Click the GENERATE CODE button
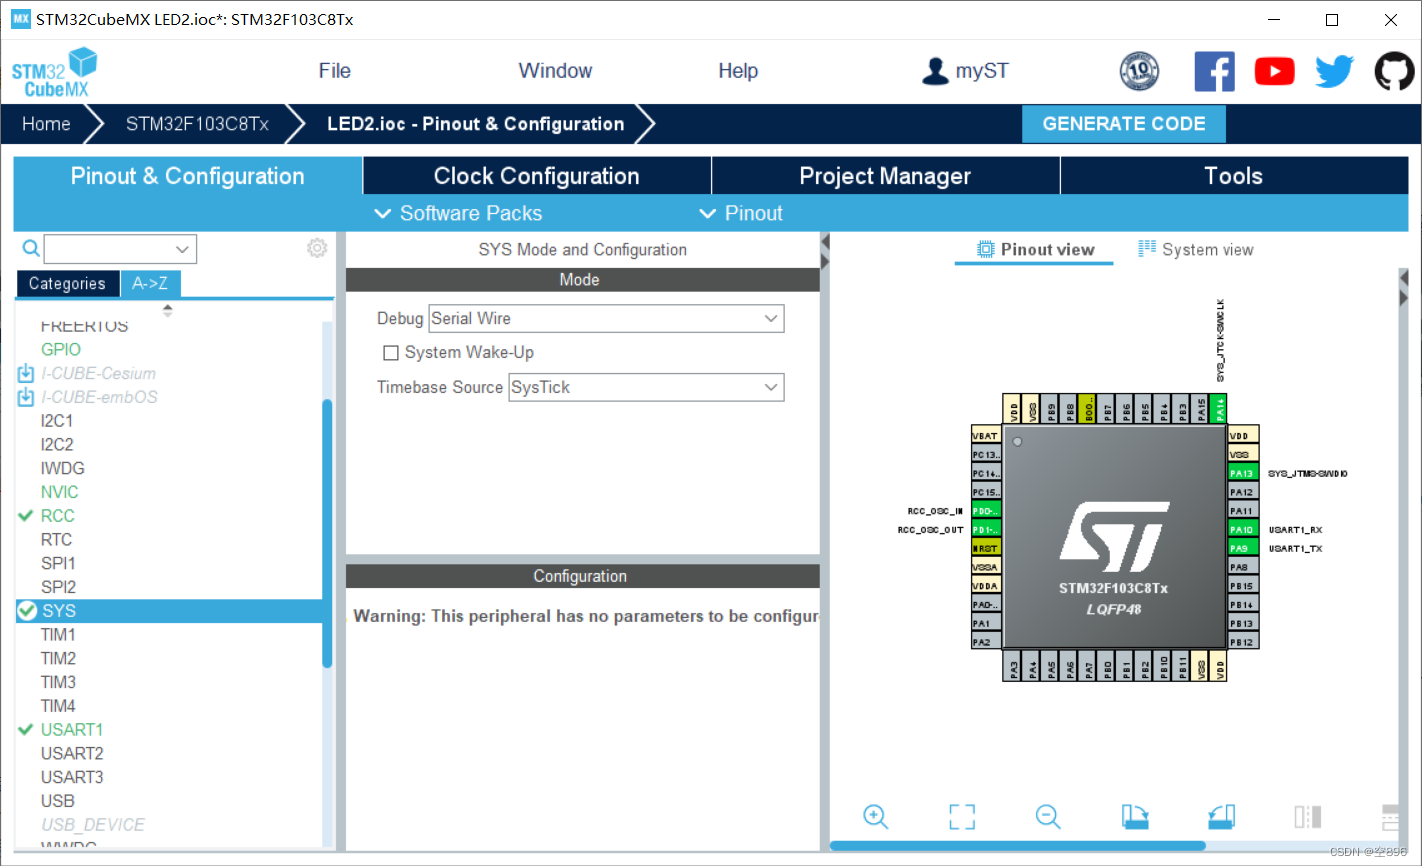The image size is (1422, 866). [1124, 124]
